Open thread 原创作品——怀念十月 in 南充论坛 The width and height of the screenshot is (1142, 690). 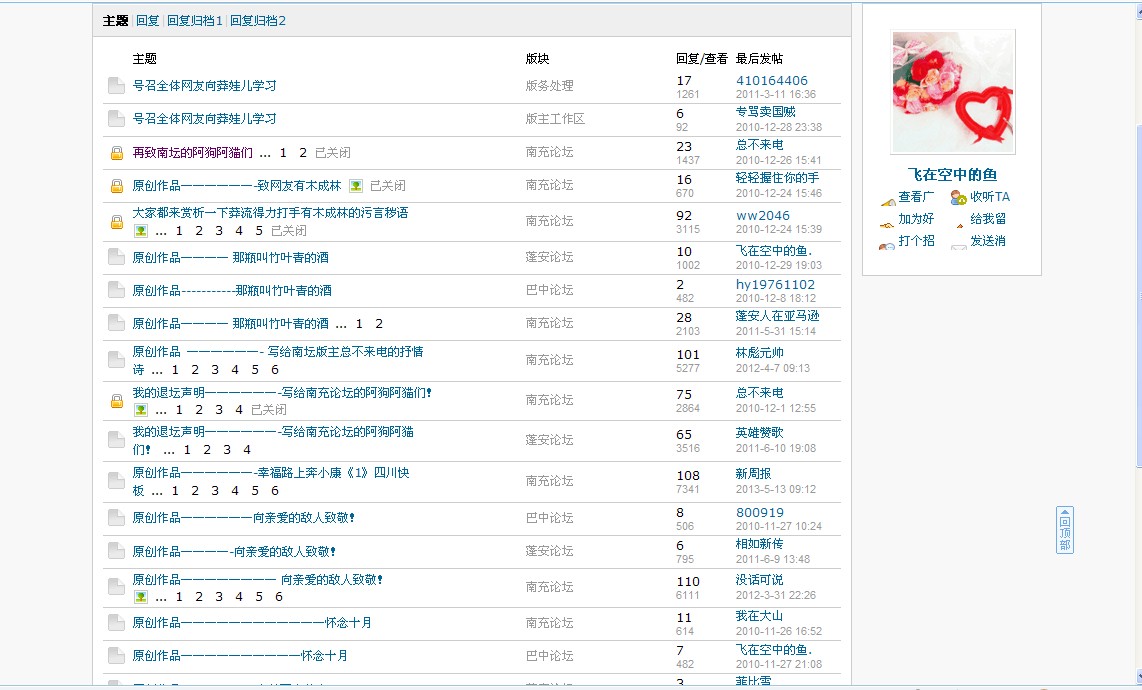pyautogui.click(x=252, y=623)
